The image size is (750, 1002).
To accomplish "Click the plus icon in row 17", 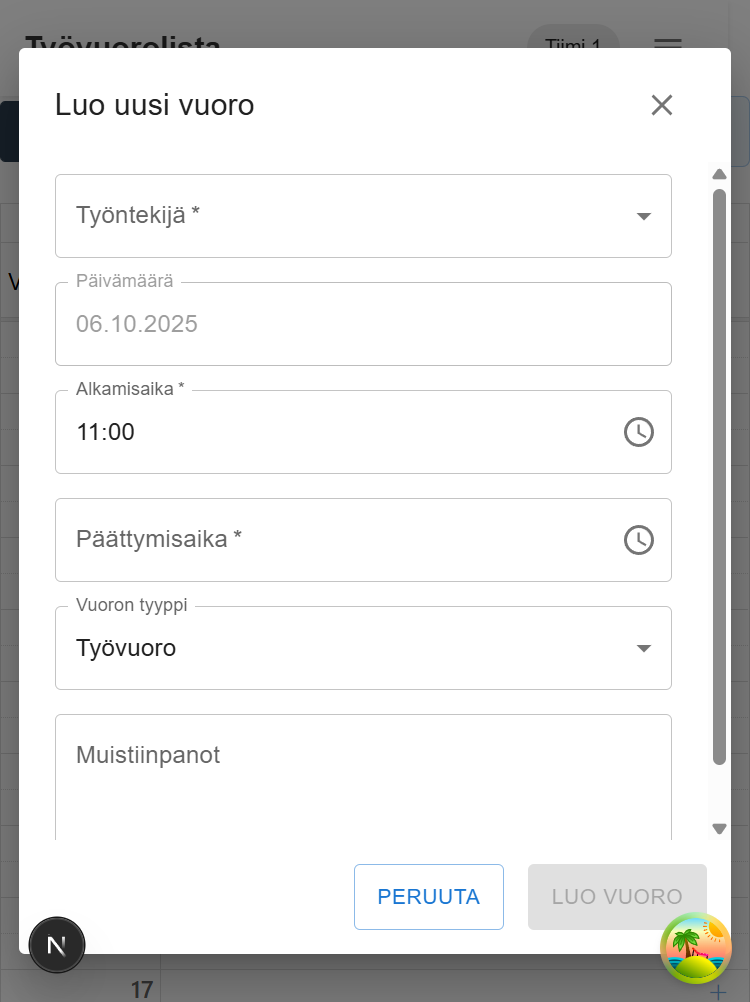I will [x=717, y=992].
